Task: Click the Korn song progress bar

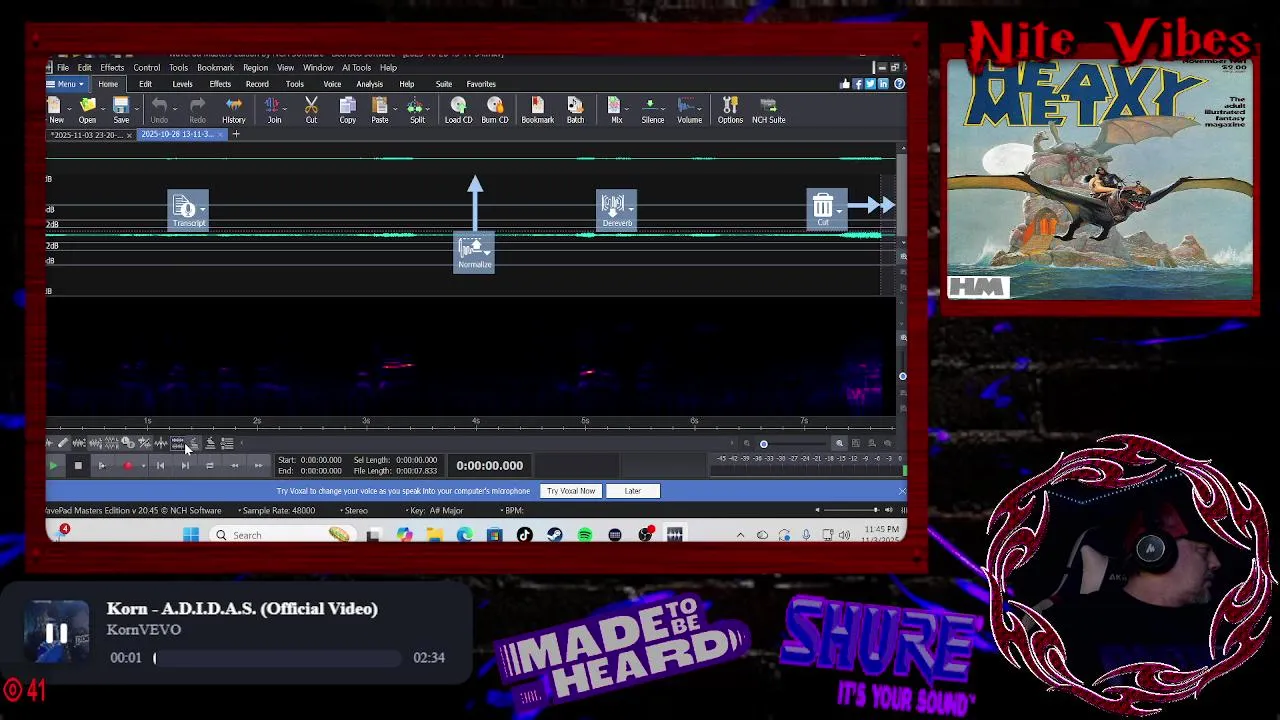Action: (277, 658)
